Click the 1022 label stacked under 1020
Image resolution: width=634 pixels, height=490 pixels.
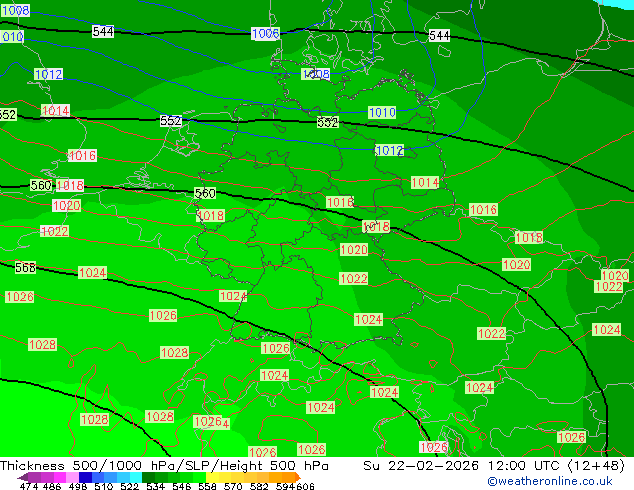point(609,287)
